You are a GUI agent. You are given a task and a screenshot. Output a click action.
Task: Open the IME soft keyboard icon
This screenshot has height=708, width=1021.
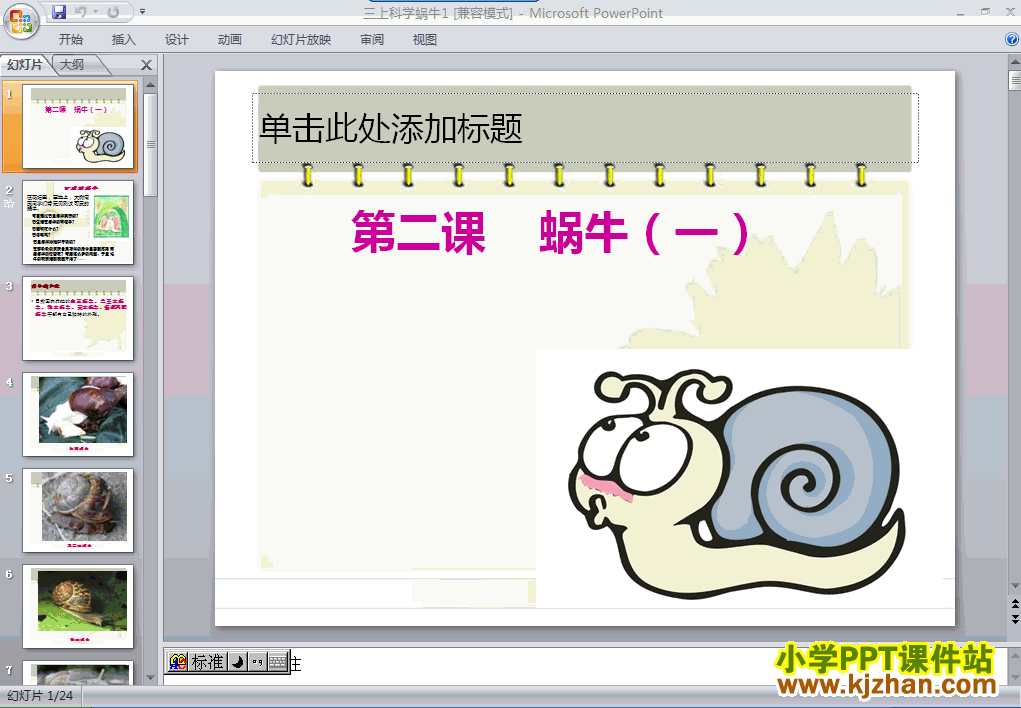tap(278, 662)
